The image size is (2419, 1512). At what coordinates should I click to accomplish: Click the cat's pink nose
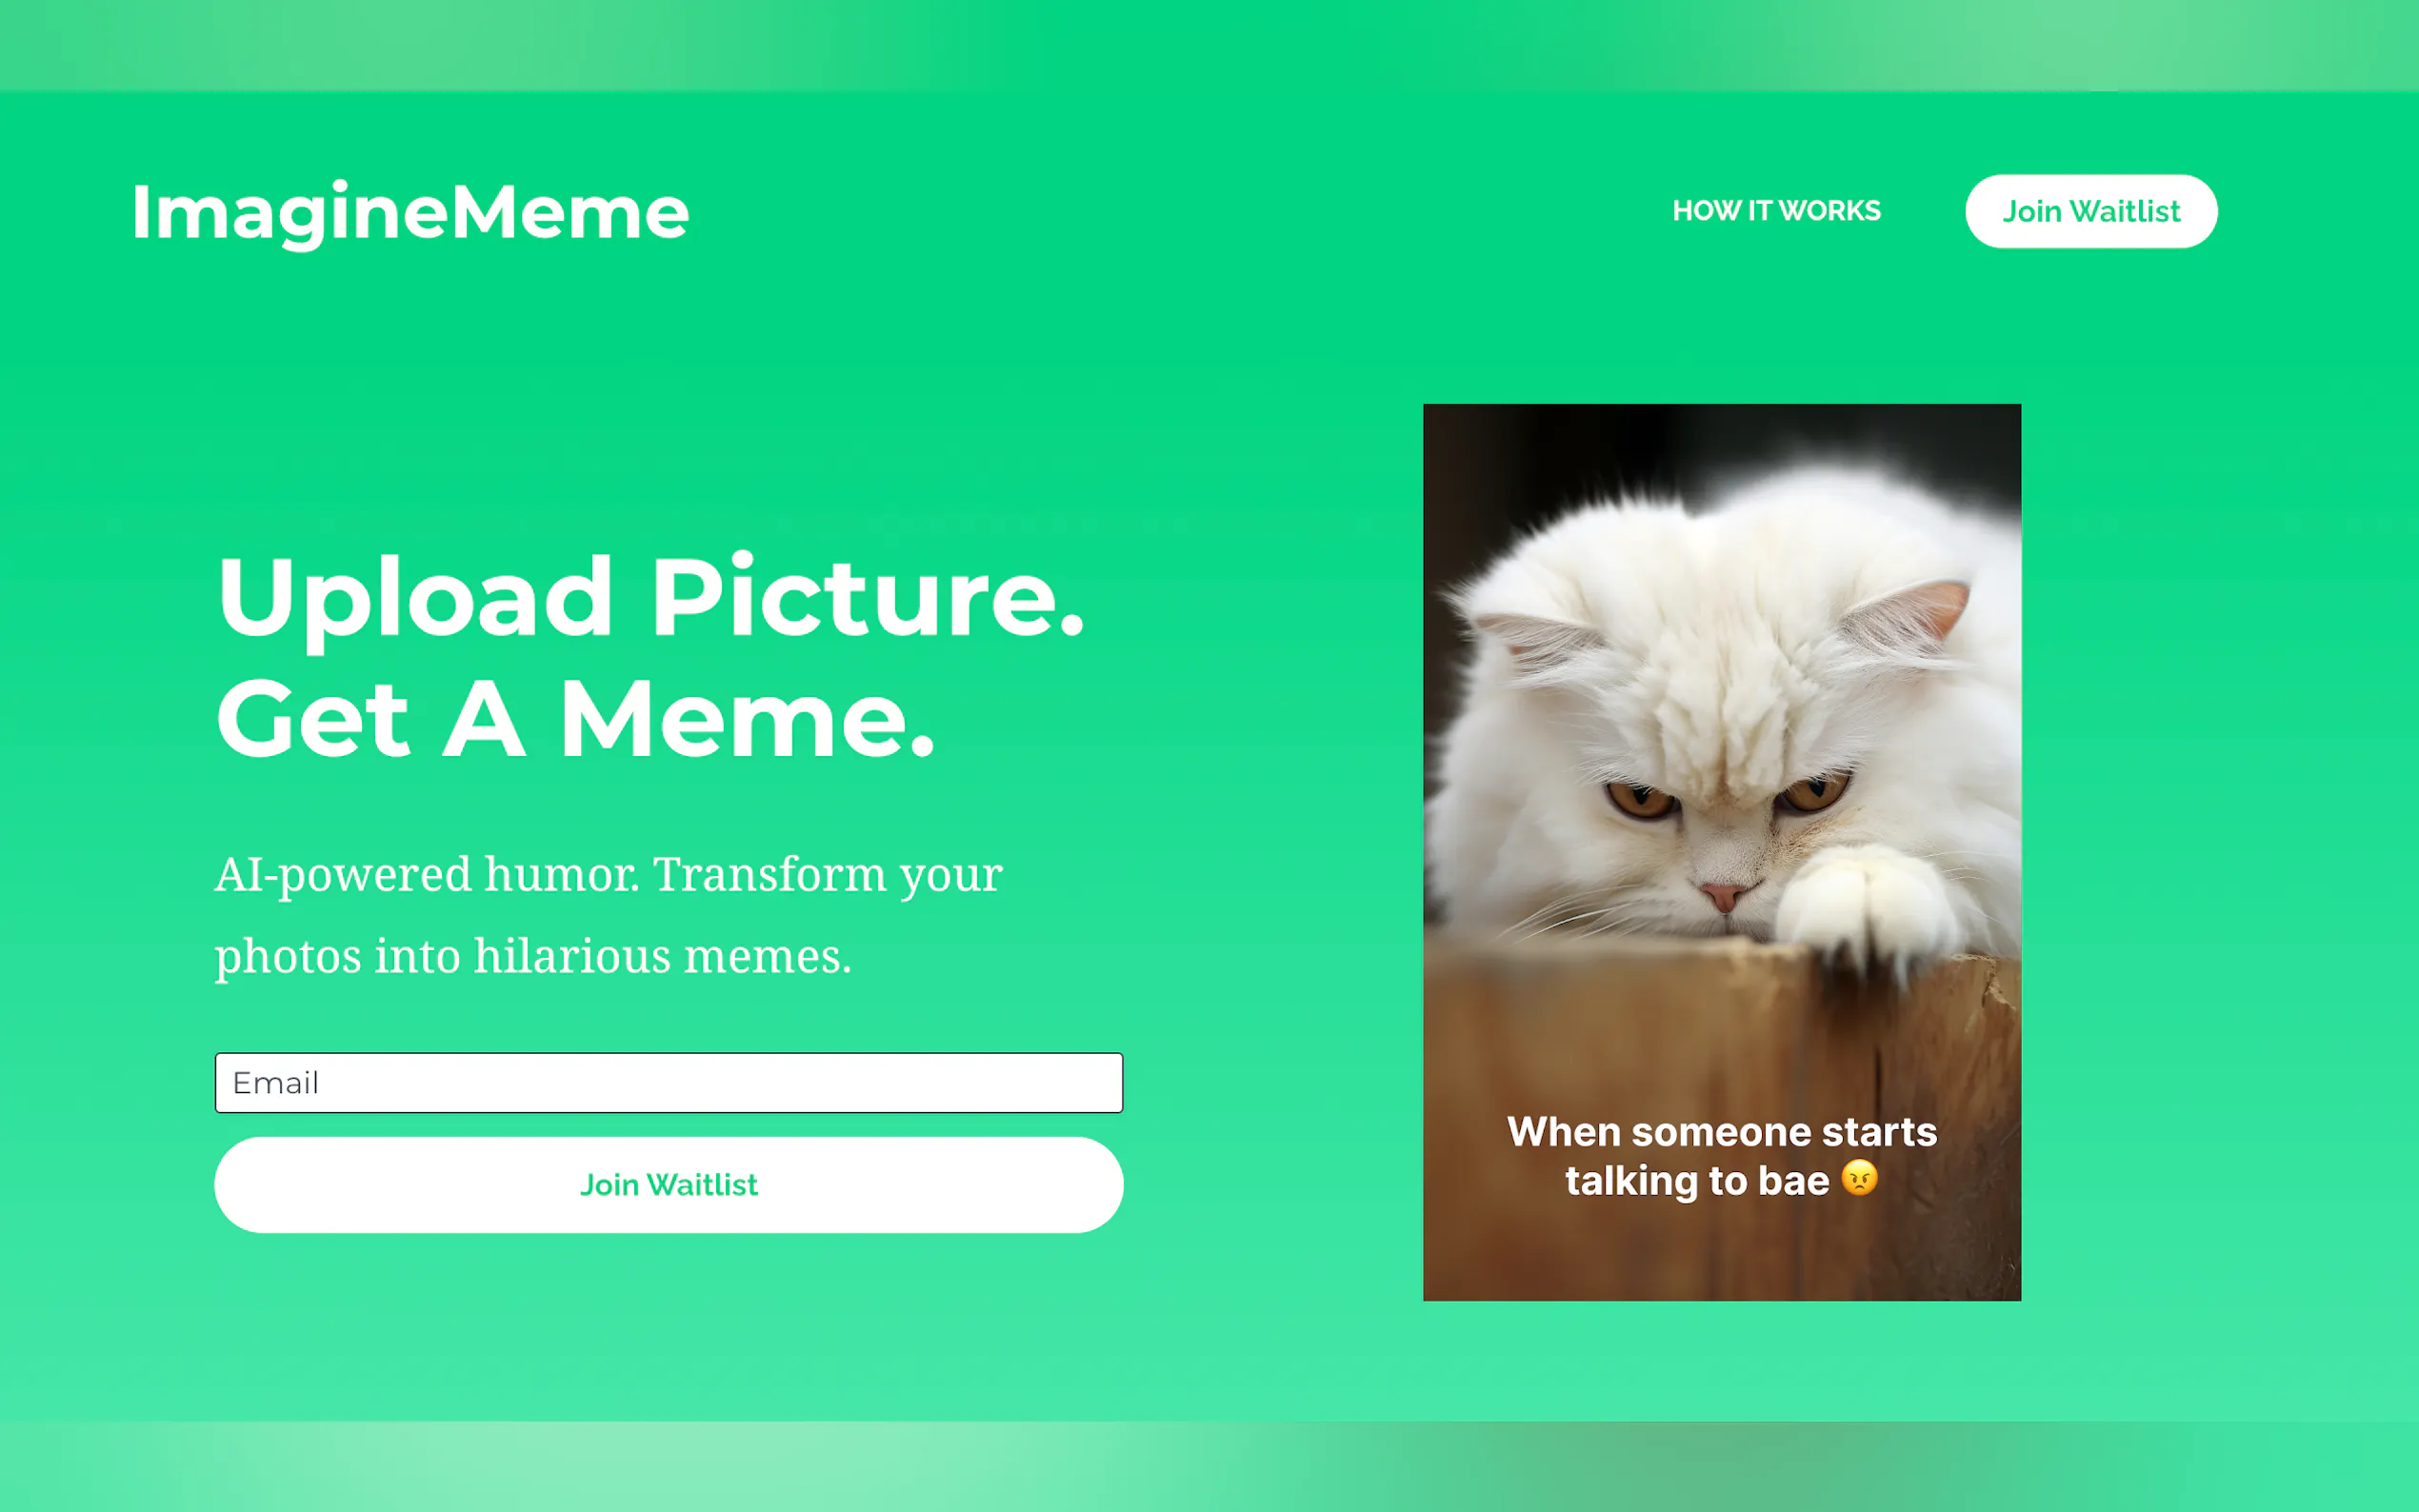pos(1723,893)
